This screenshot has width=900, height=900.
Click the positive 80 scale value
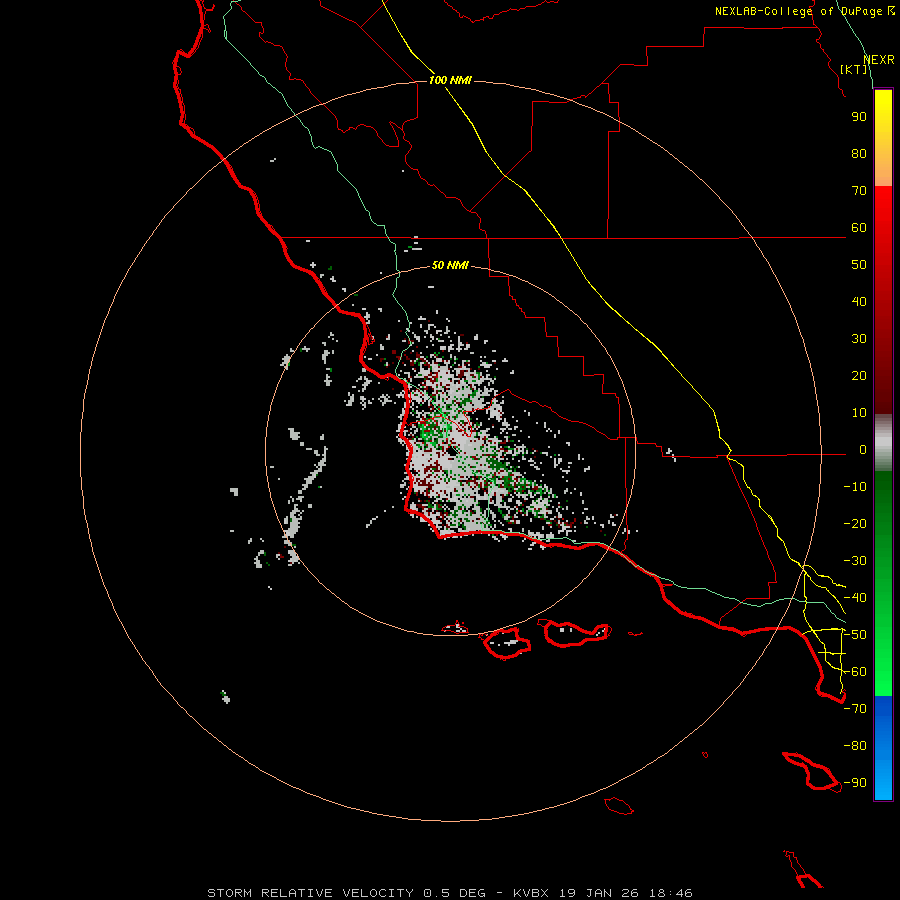pos(859,154)
